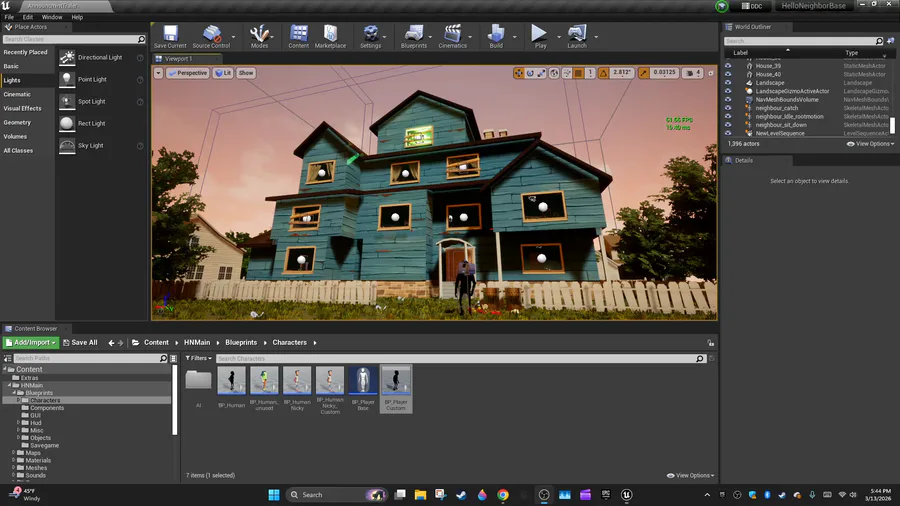Switch the world/local coordinate system globe icon

point(554,73)
